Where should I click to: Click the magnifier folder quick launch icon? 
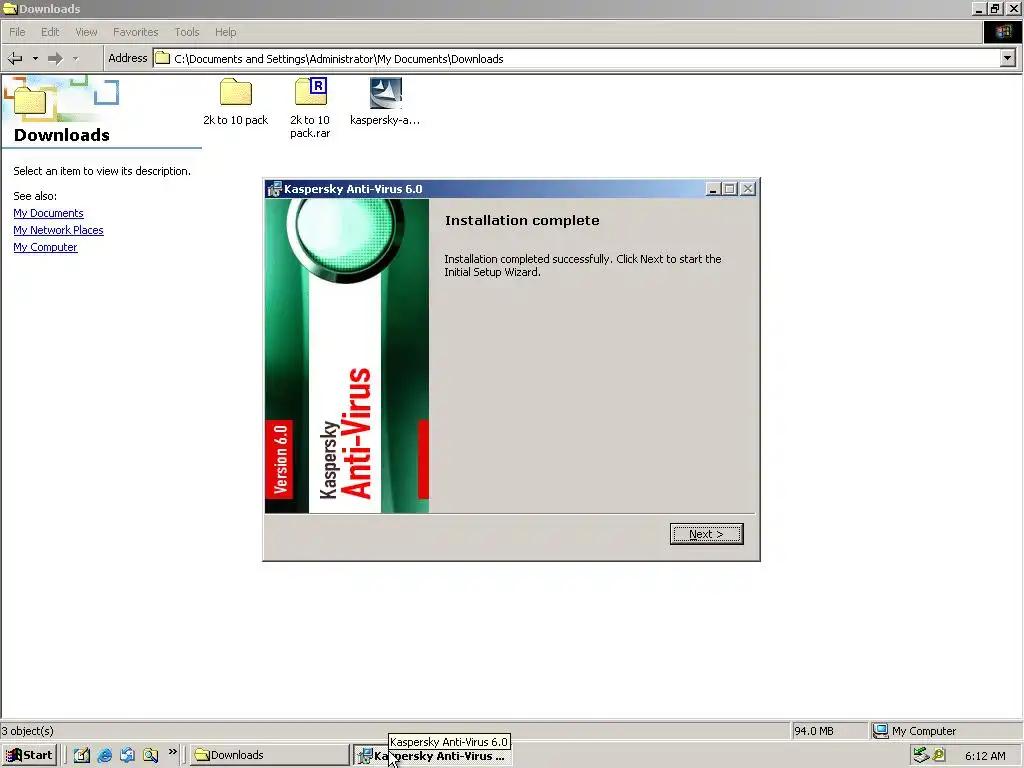150,755
